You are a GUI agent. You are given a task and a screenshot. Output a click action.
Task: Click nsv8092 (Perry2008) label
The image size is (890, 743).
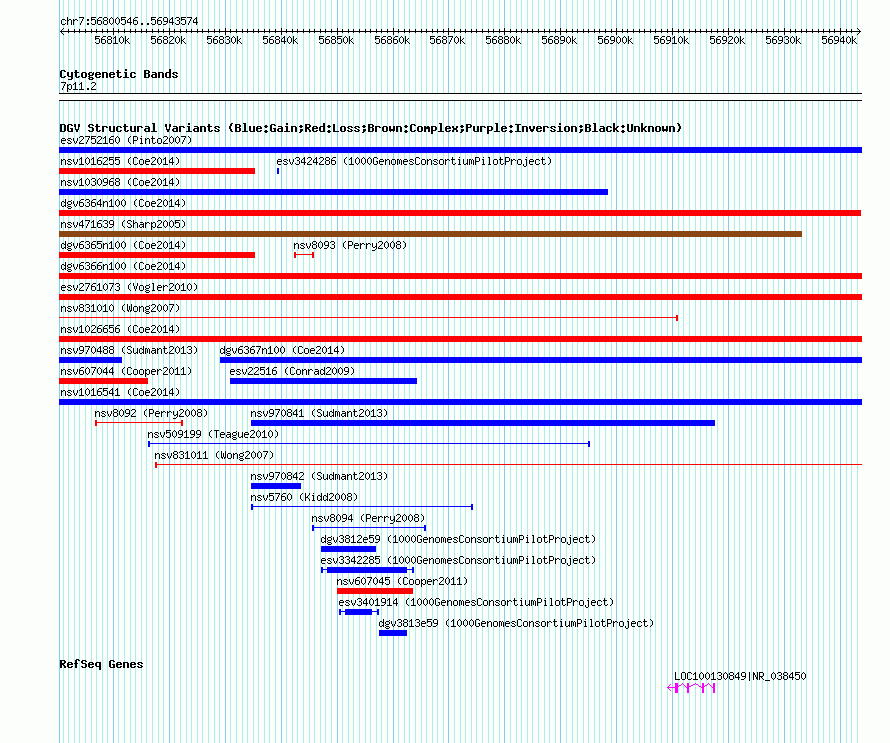(151, 413)
